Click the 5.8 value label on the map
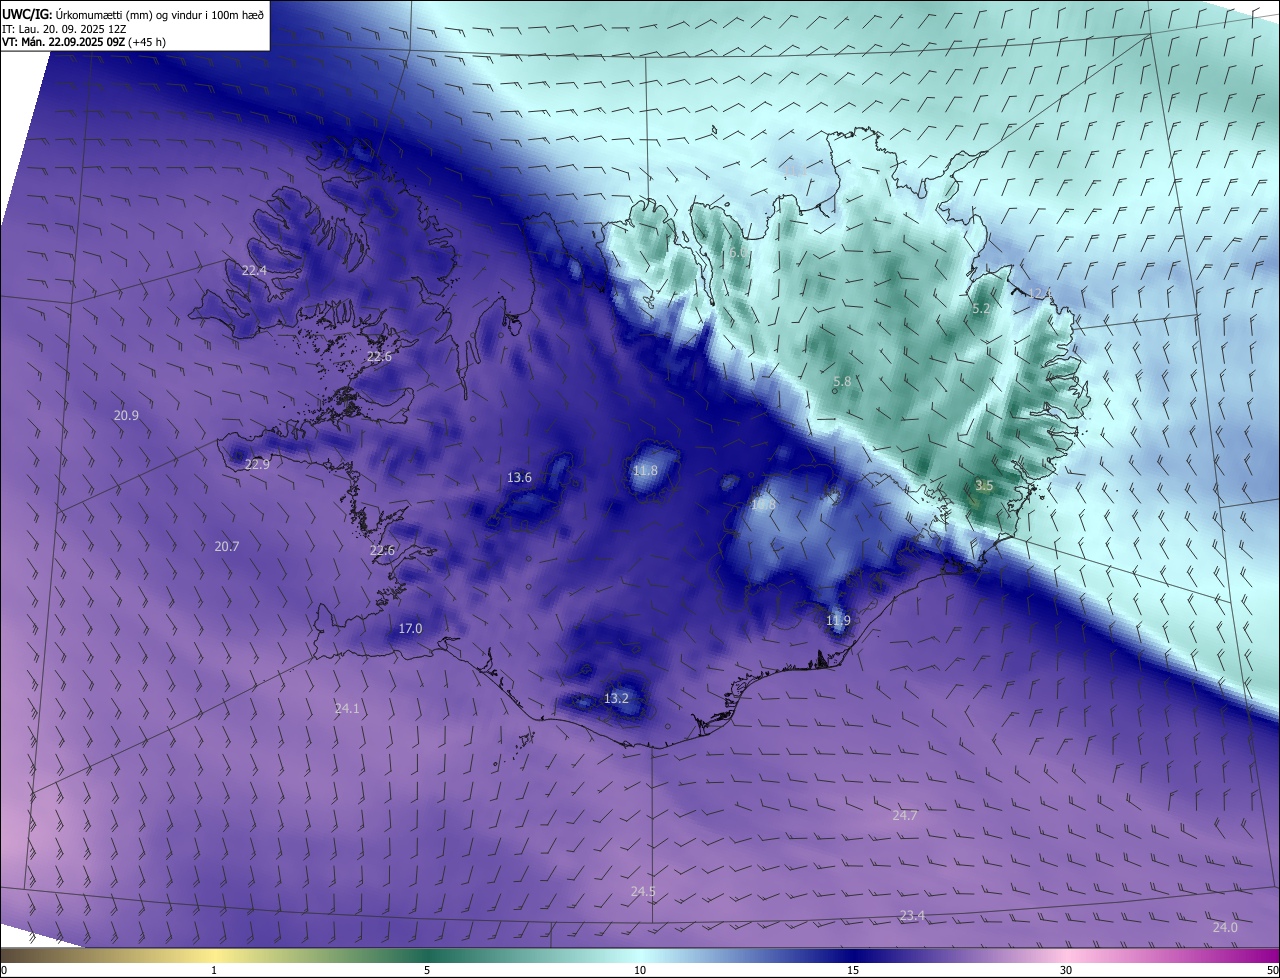Viewport: 1280px width, 978px height. coord(842,381)
